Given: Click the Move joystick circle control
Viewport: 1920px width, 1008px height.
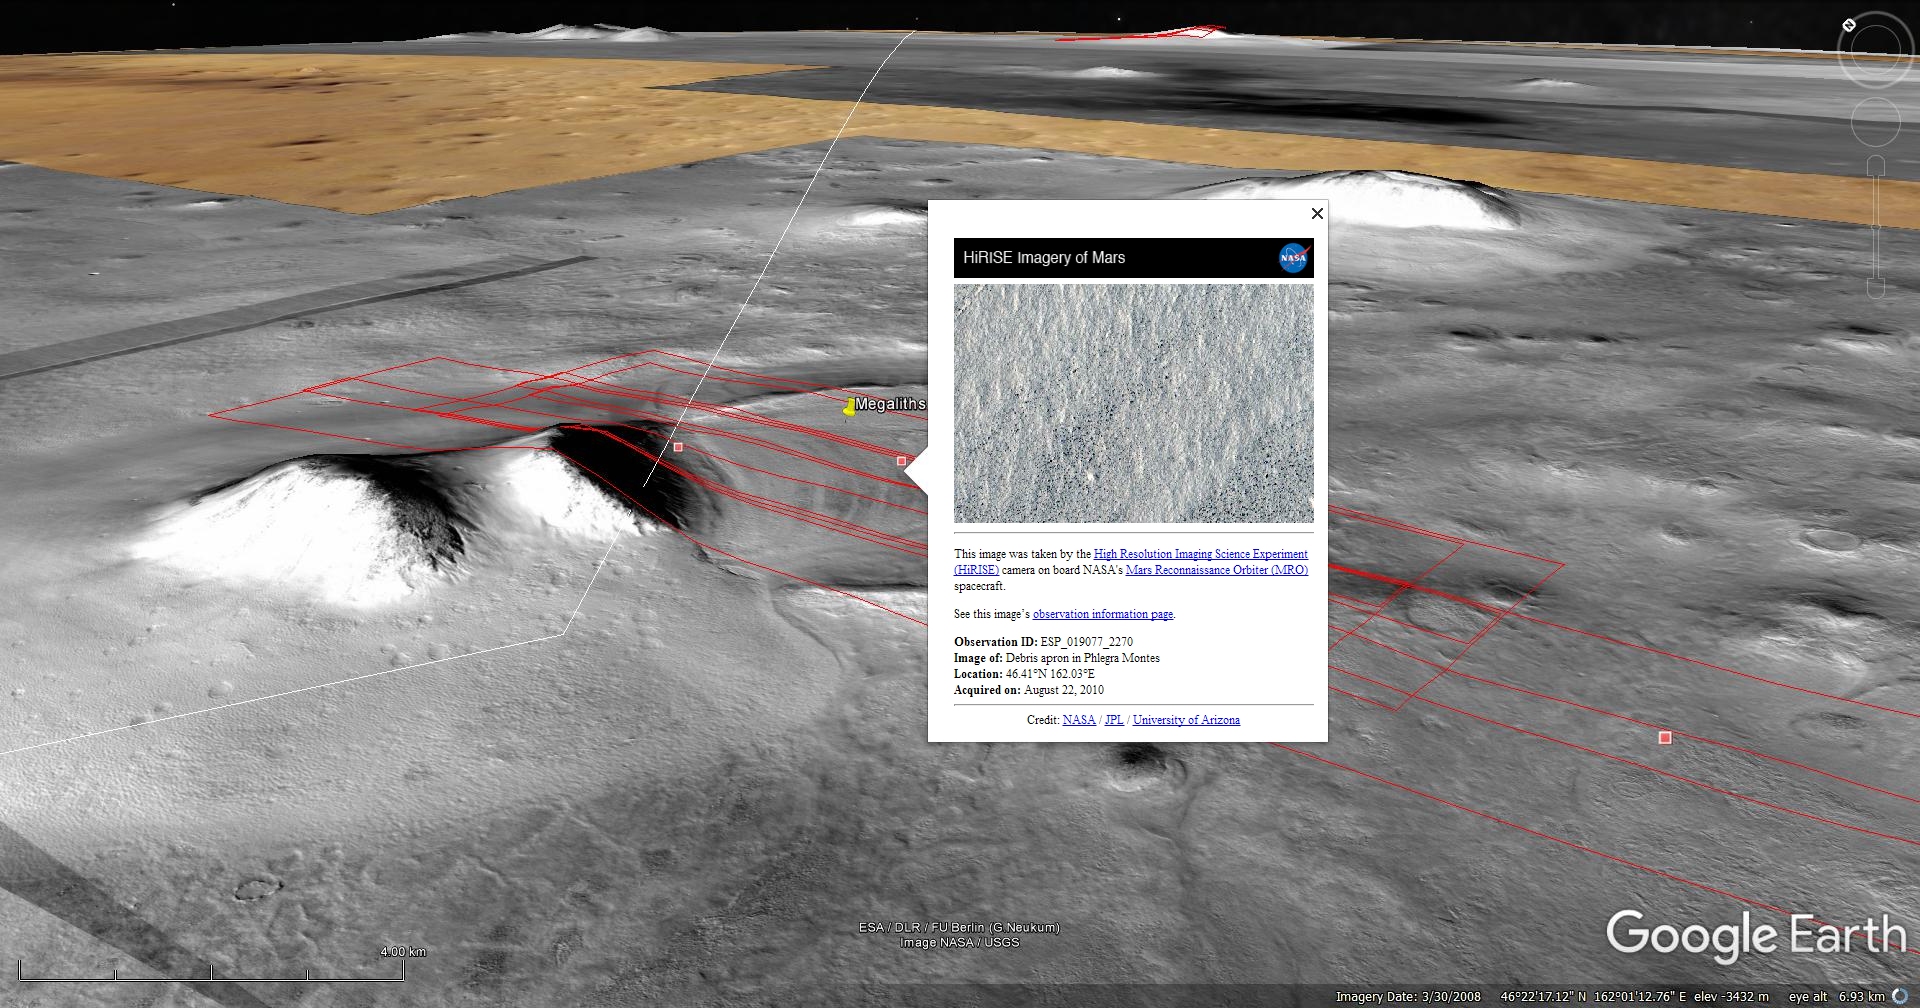Looking at the screenshot, I should coord(1875,122).
